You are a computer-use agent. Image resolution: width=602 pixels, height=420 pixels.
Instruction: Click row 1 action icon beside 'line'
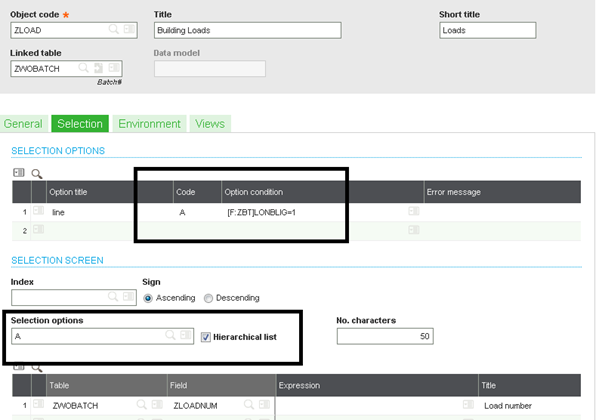tap(38, 211)
